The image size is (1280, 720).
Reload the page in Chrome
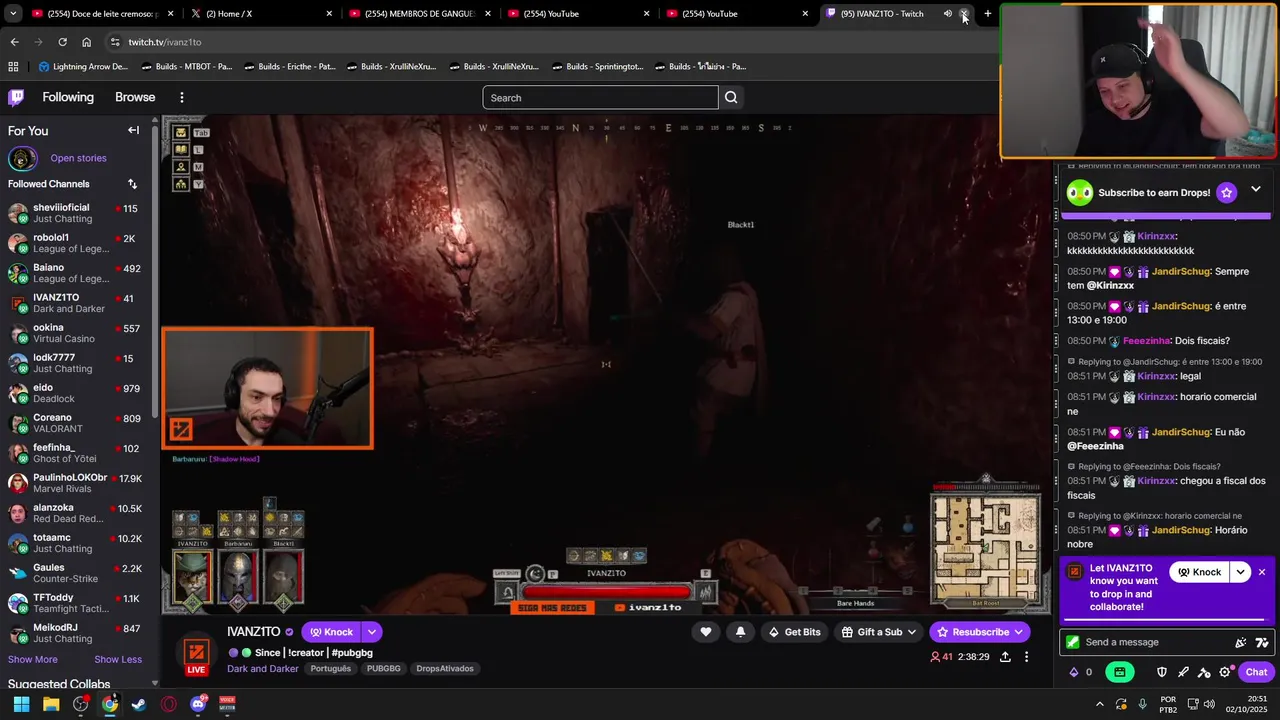point(62,42)
